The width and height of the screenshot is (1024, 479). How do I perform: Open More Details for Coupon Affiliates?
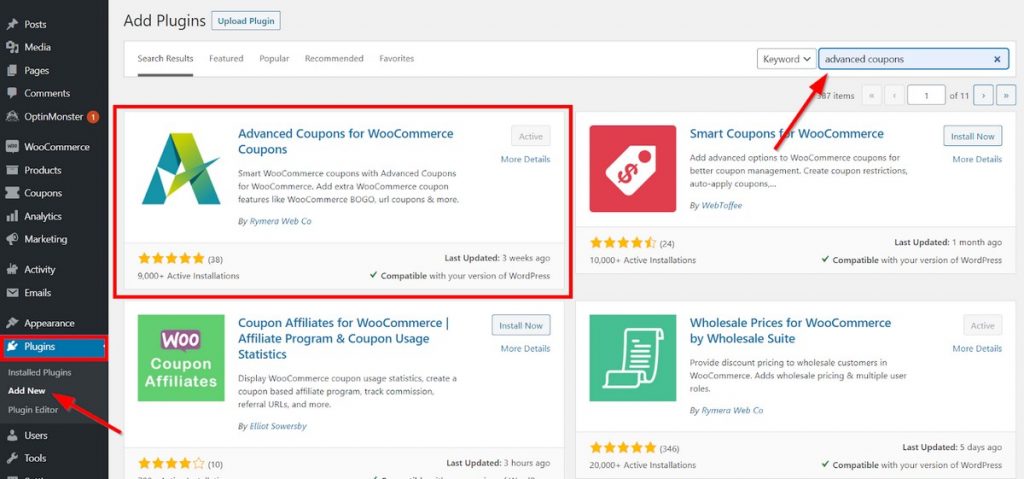[x=526, y=348]
